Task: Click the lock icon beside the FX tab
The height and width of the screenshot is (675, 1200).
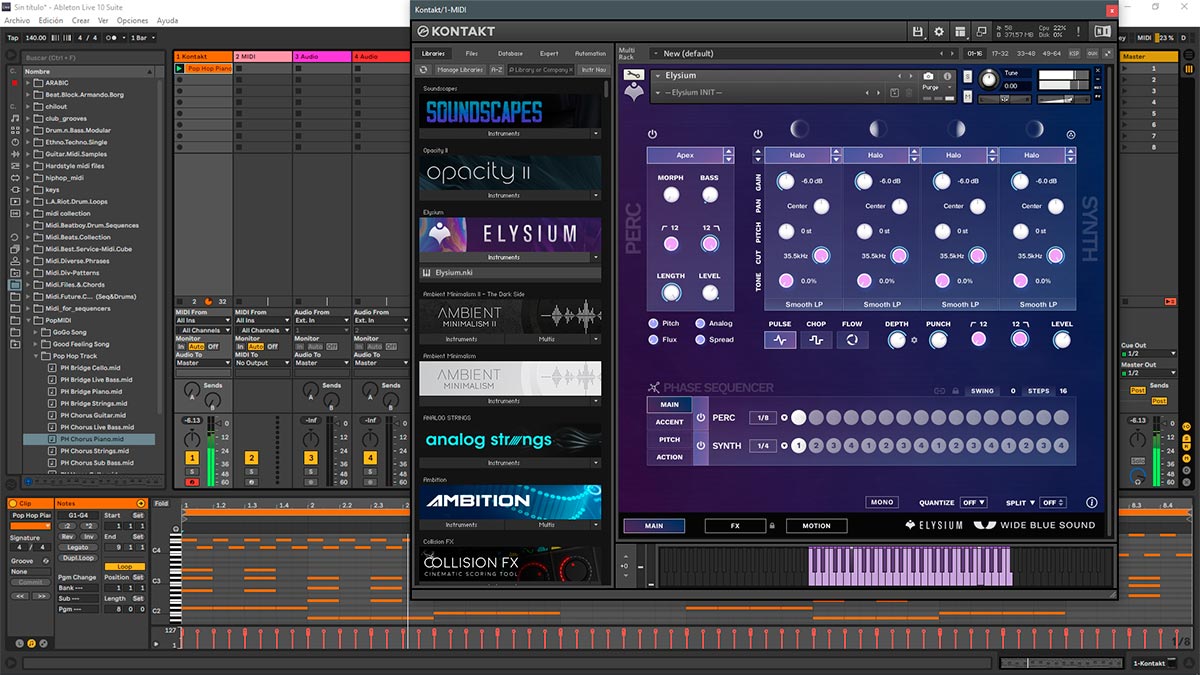Action: pos(771,525)
